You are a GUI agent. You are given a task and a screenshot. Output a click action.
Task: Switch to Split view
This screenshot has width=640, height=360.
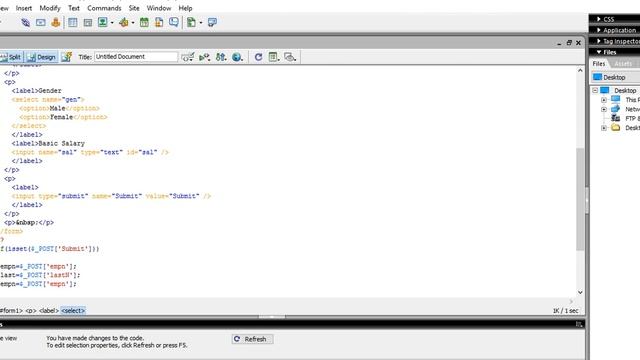[11, 57]
